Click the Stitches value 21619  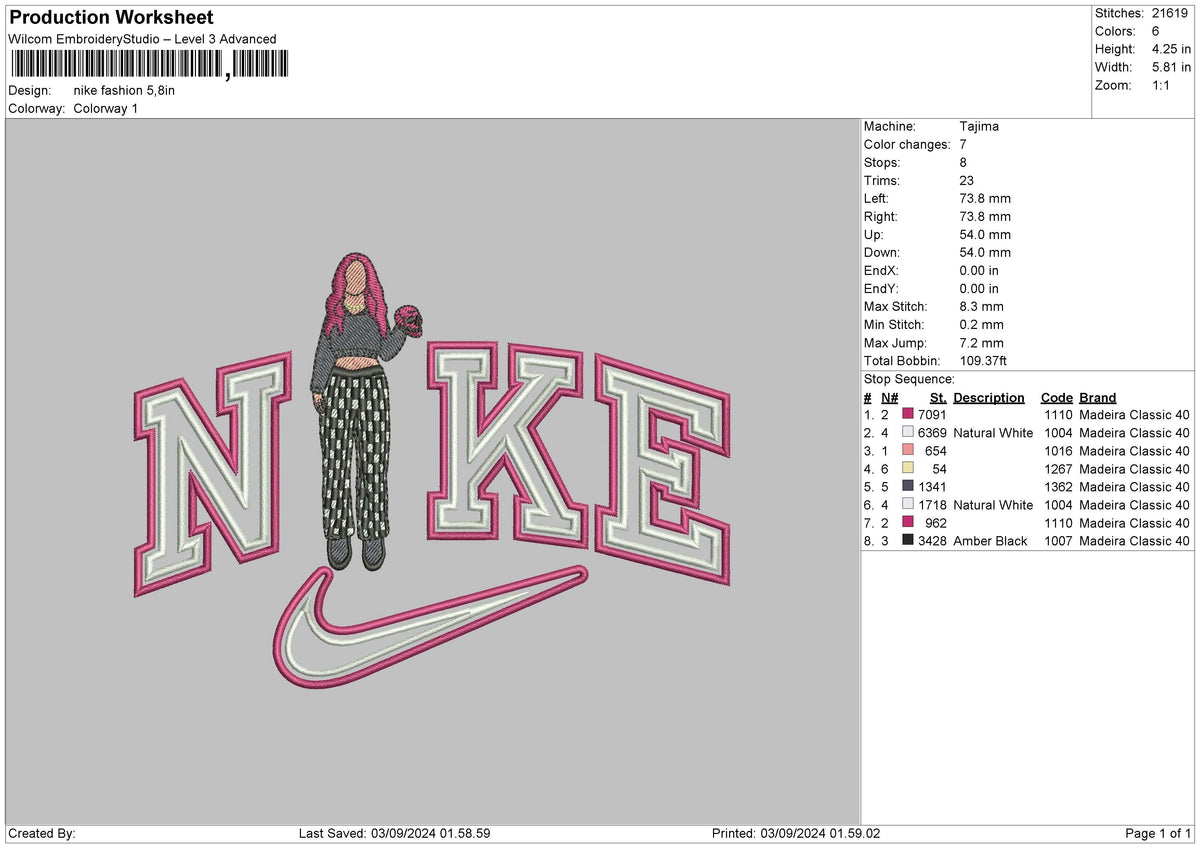click(x=1169, y=13)
